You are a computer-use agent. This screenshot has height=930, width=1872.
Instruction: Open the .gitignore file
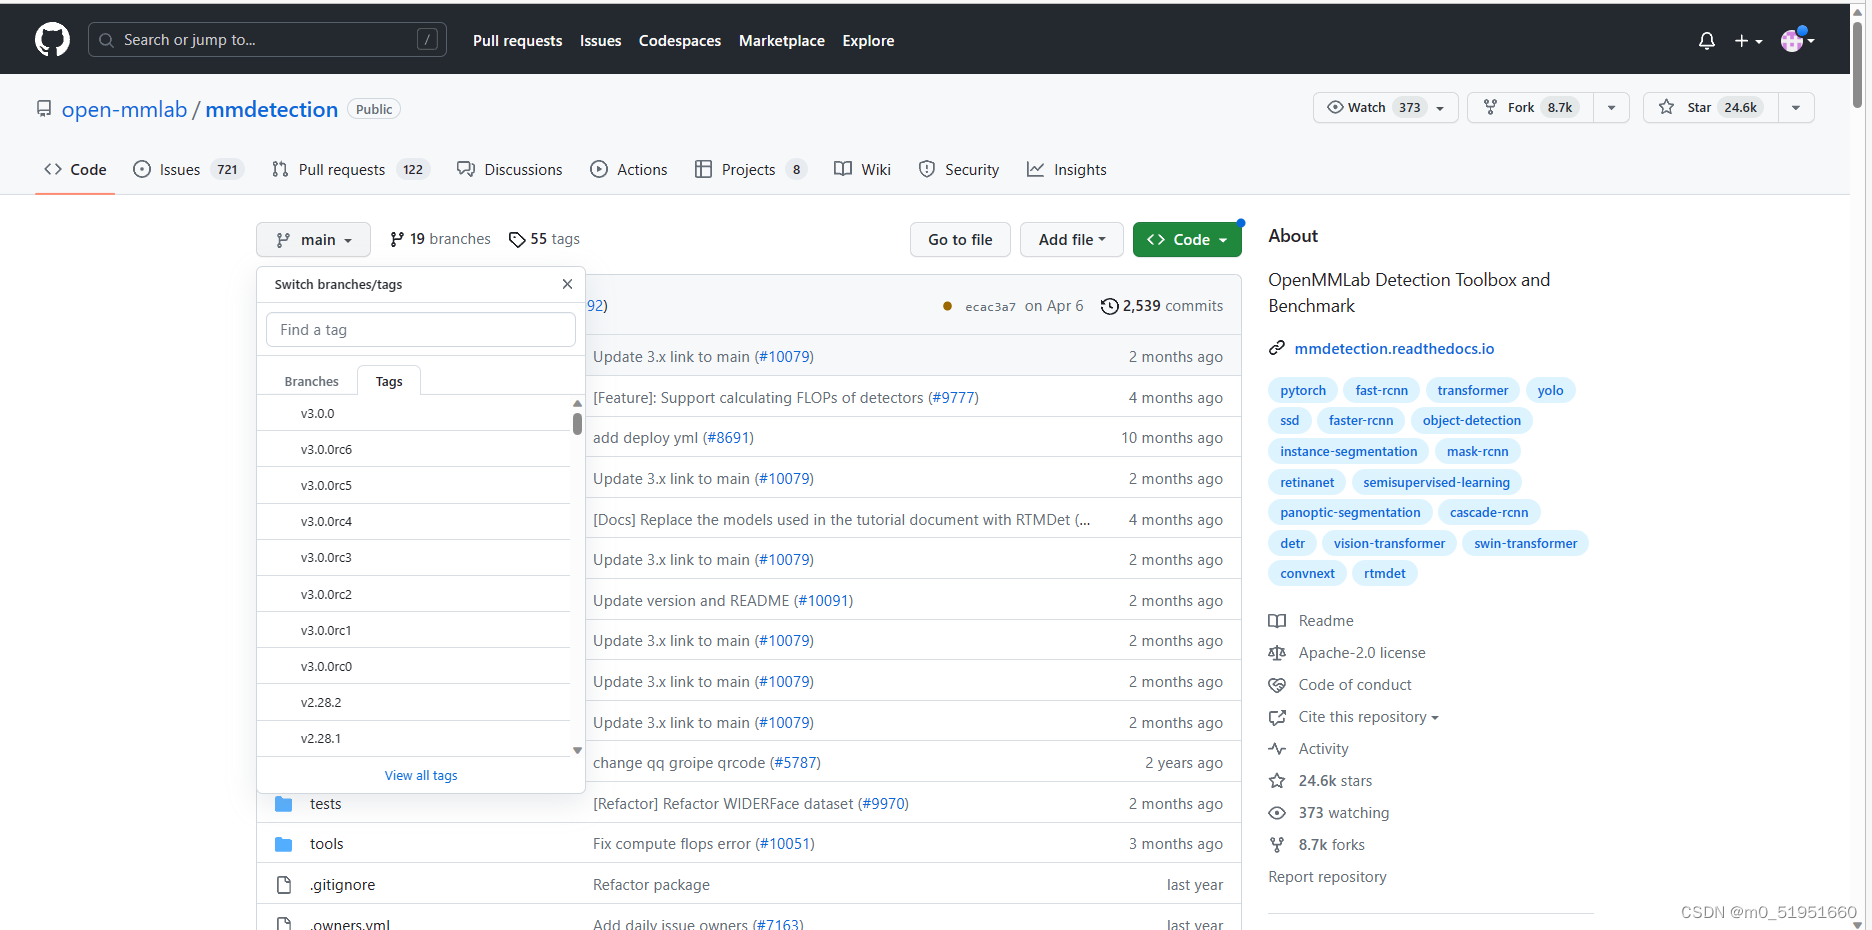(x=342, y=885)
